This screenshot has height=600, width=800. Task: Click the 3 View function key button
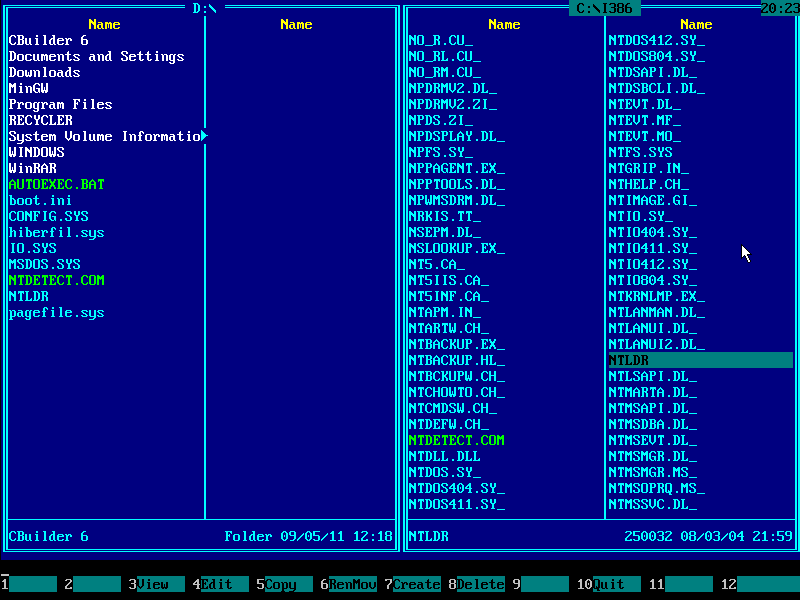click(x=156, y=584)
